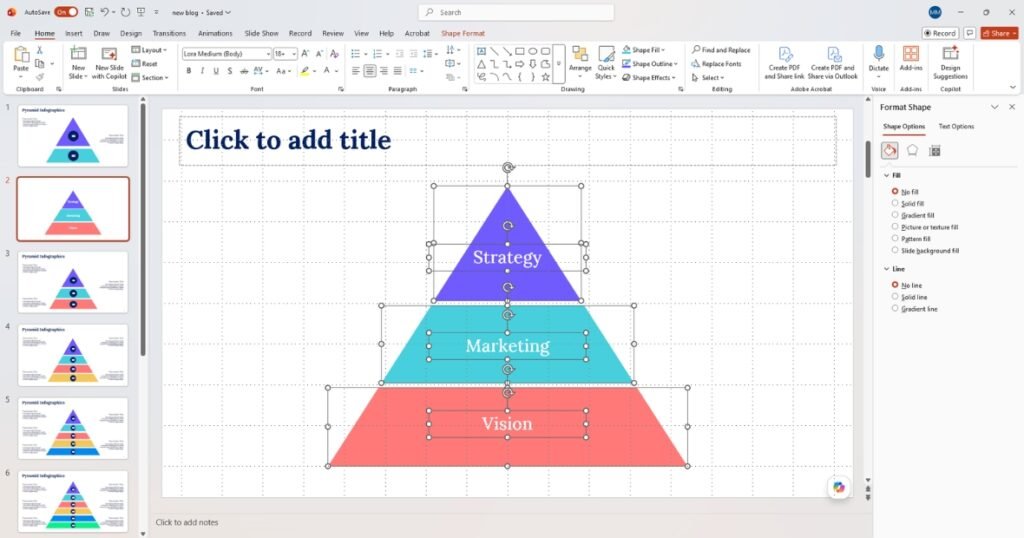Switch to the Animations tab
Screen dimensions: 1024x538
pyautogui.click(x=215, y=33)
